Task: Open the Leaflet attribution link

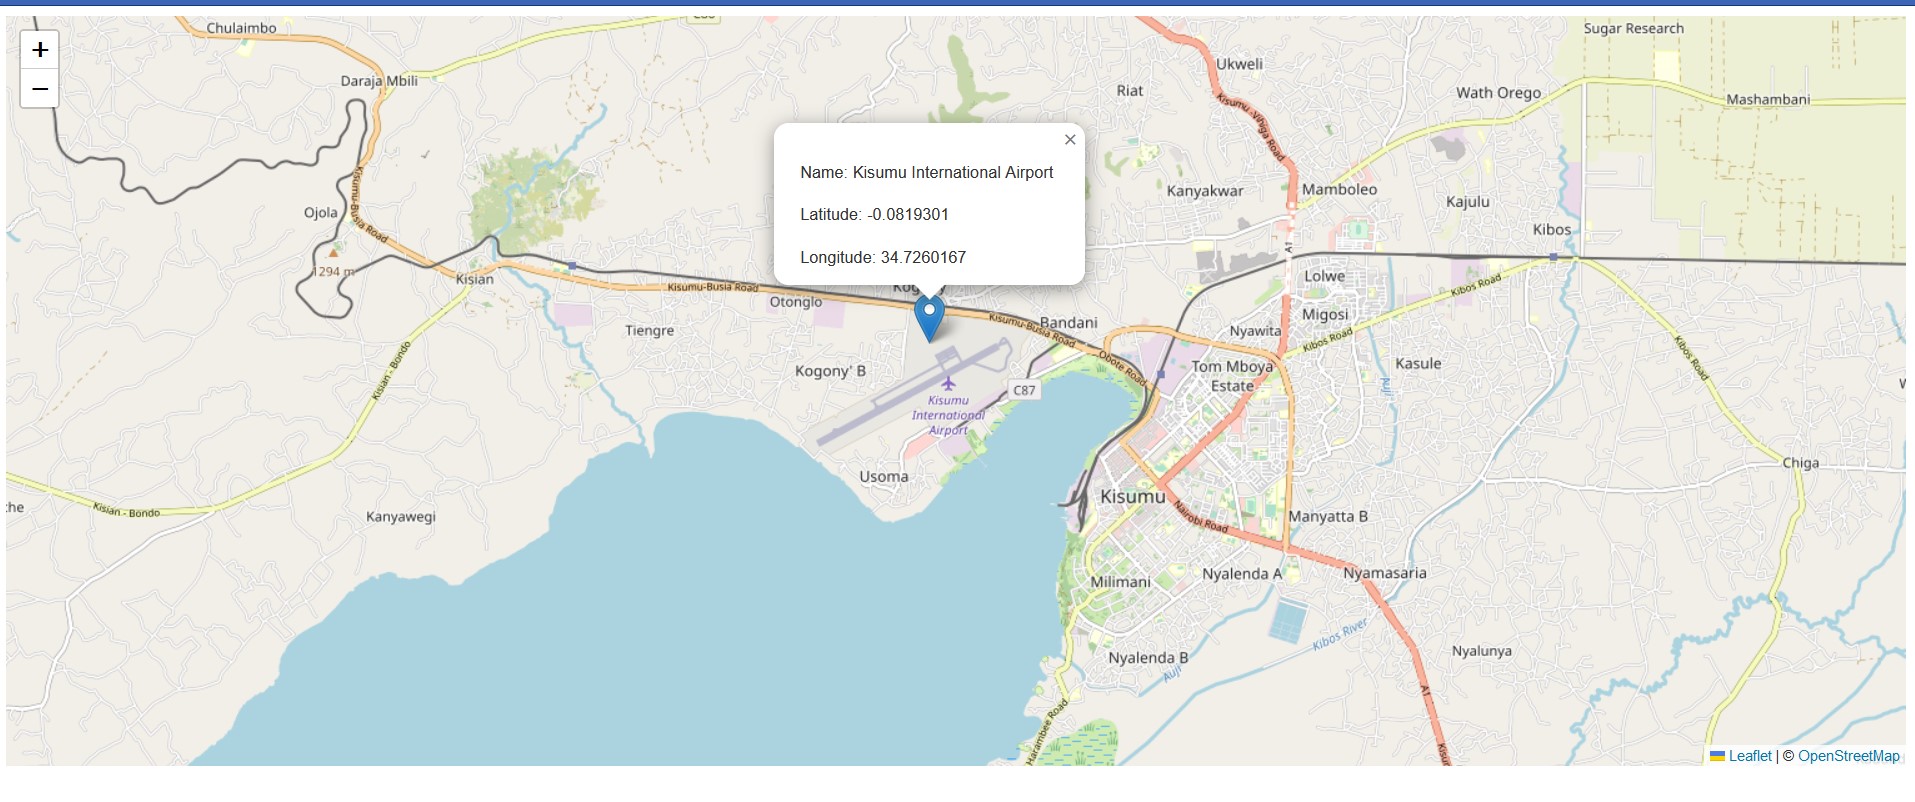Action: point(1749,756)
